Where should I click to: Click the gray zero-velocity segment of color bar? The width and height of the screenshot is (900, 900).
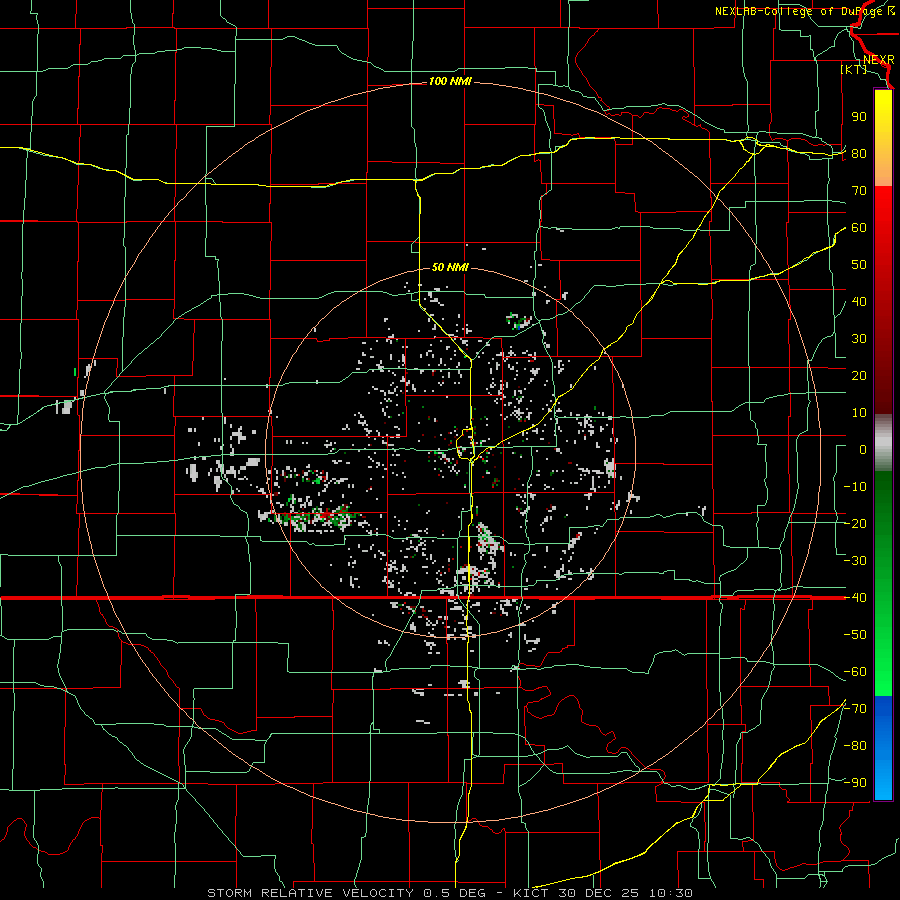point(883,442)
